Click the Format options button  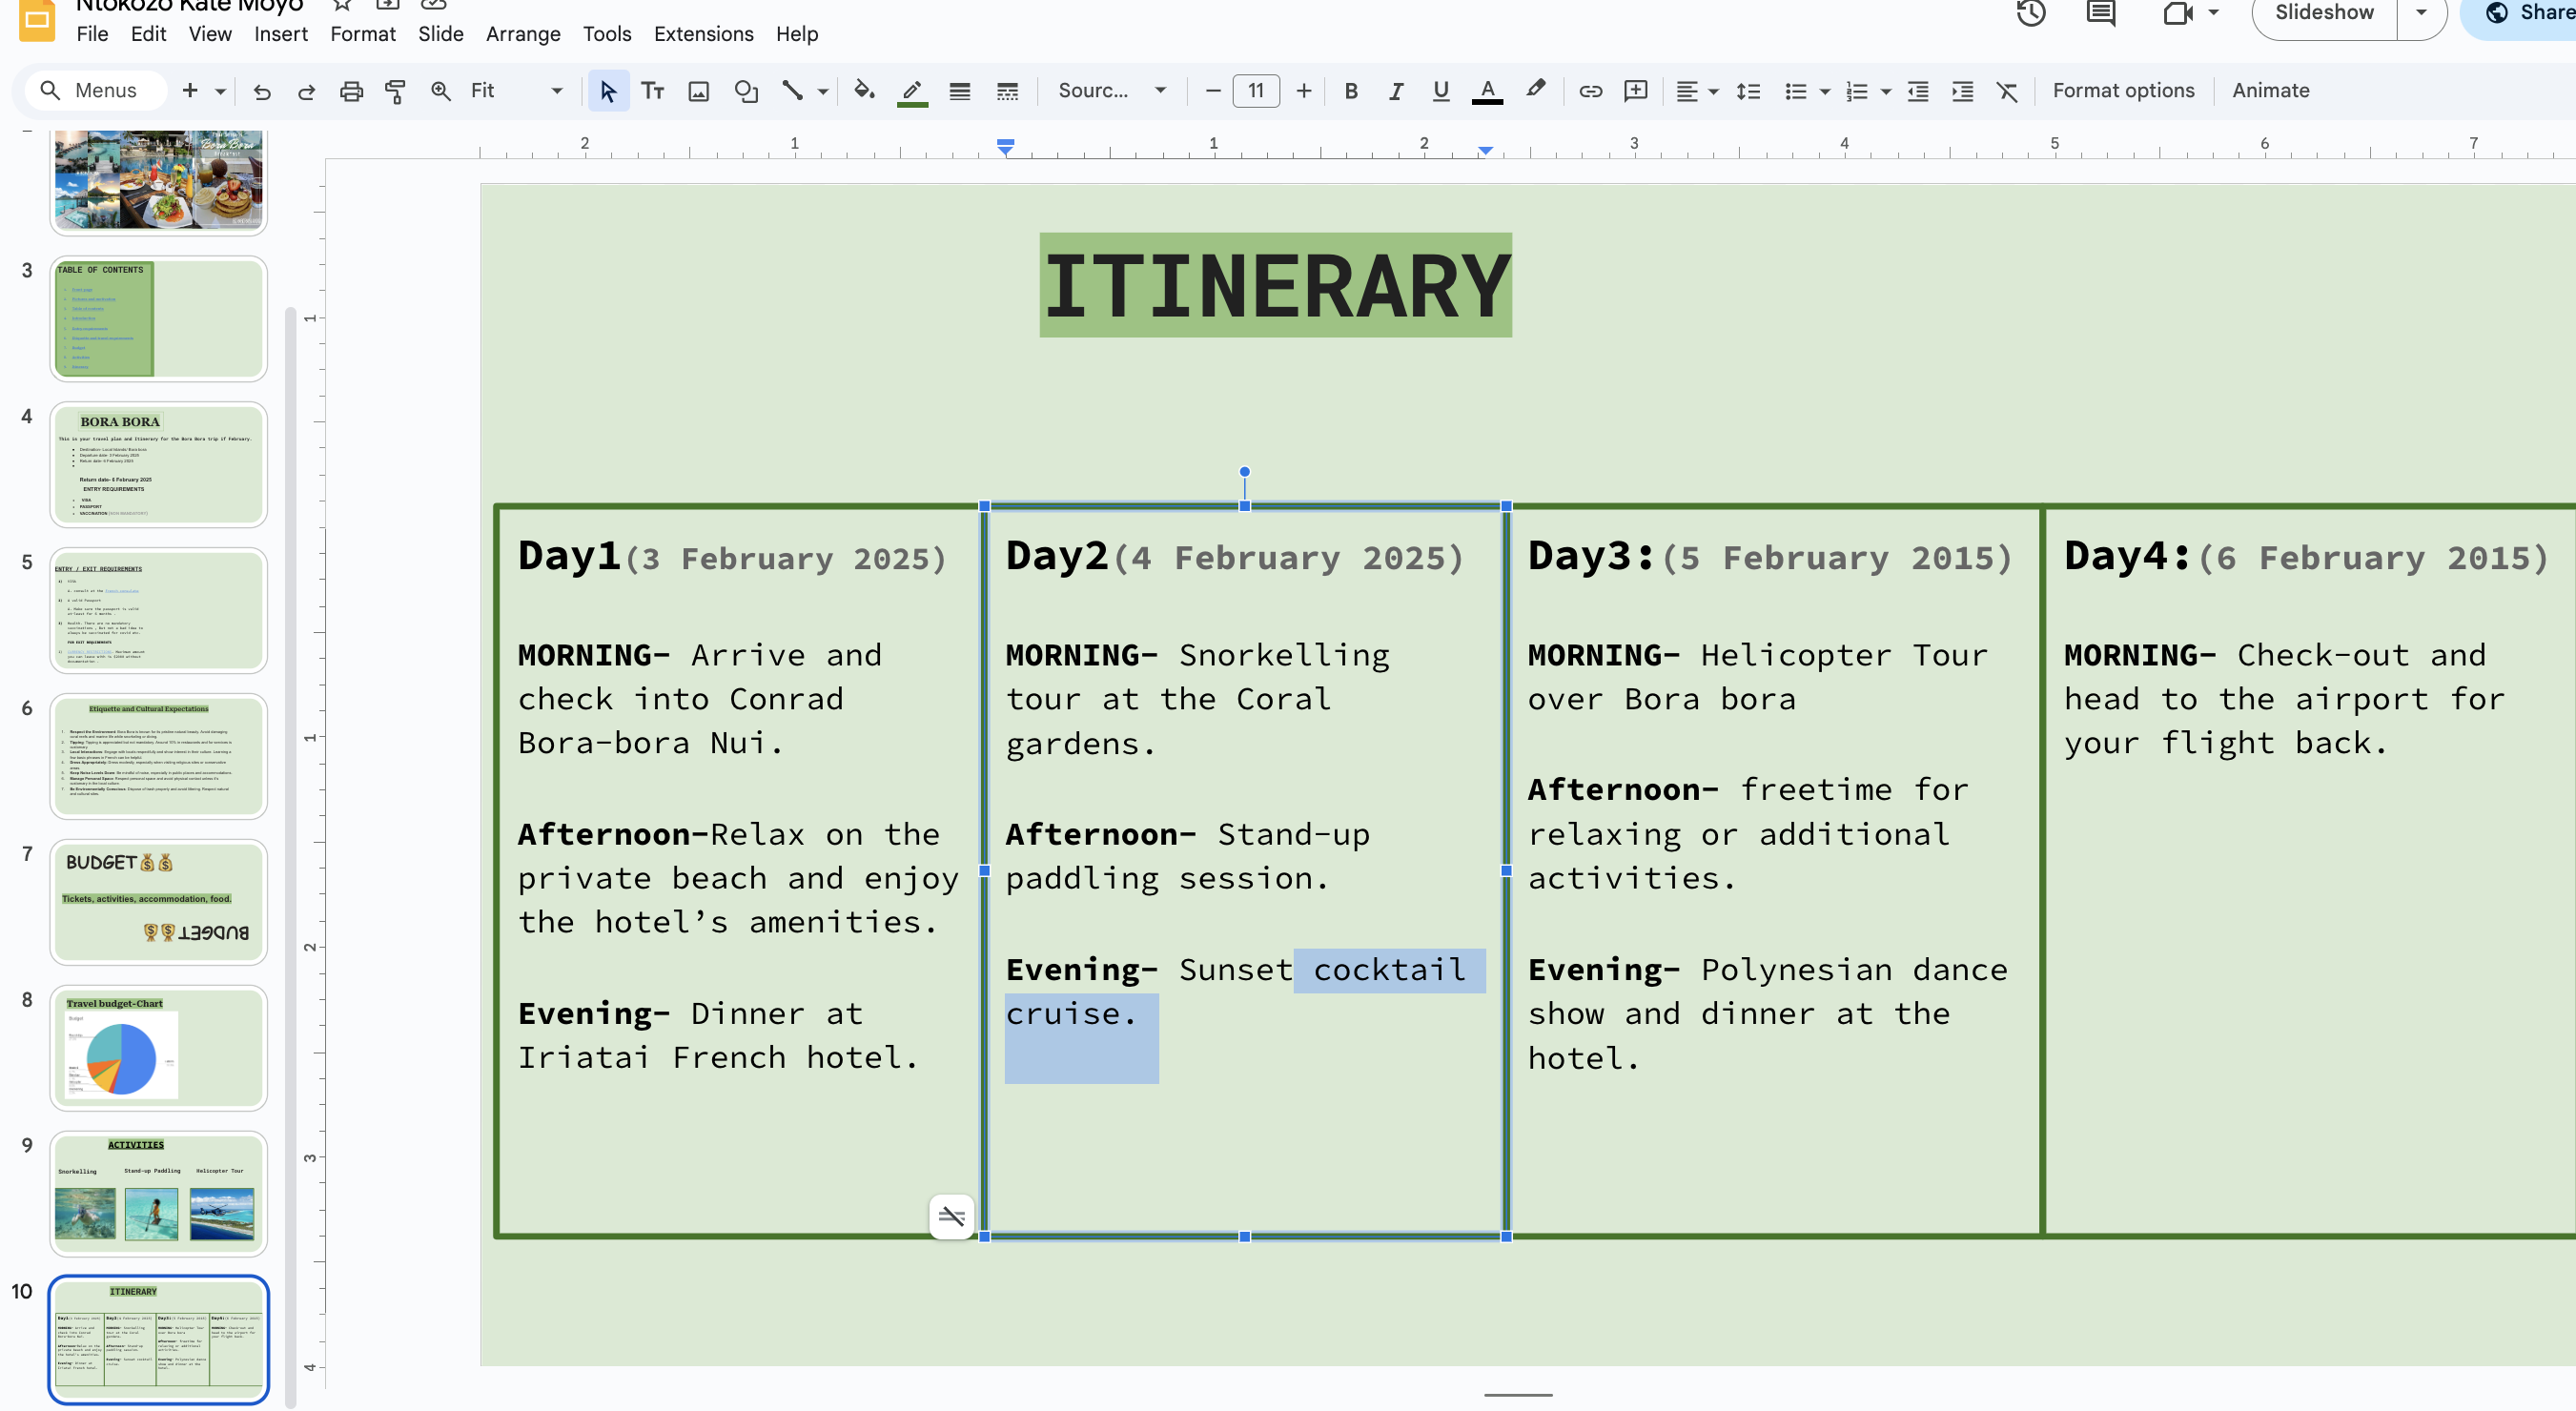click(2122, 91)
